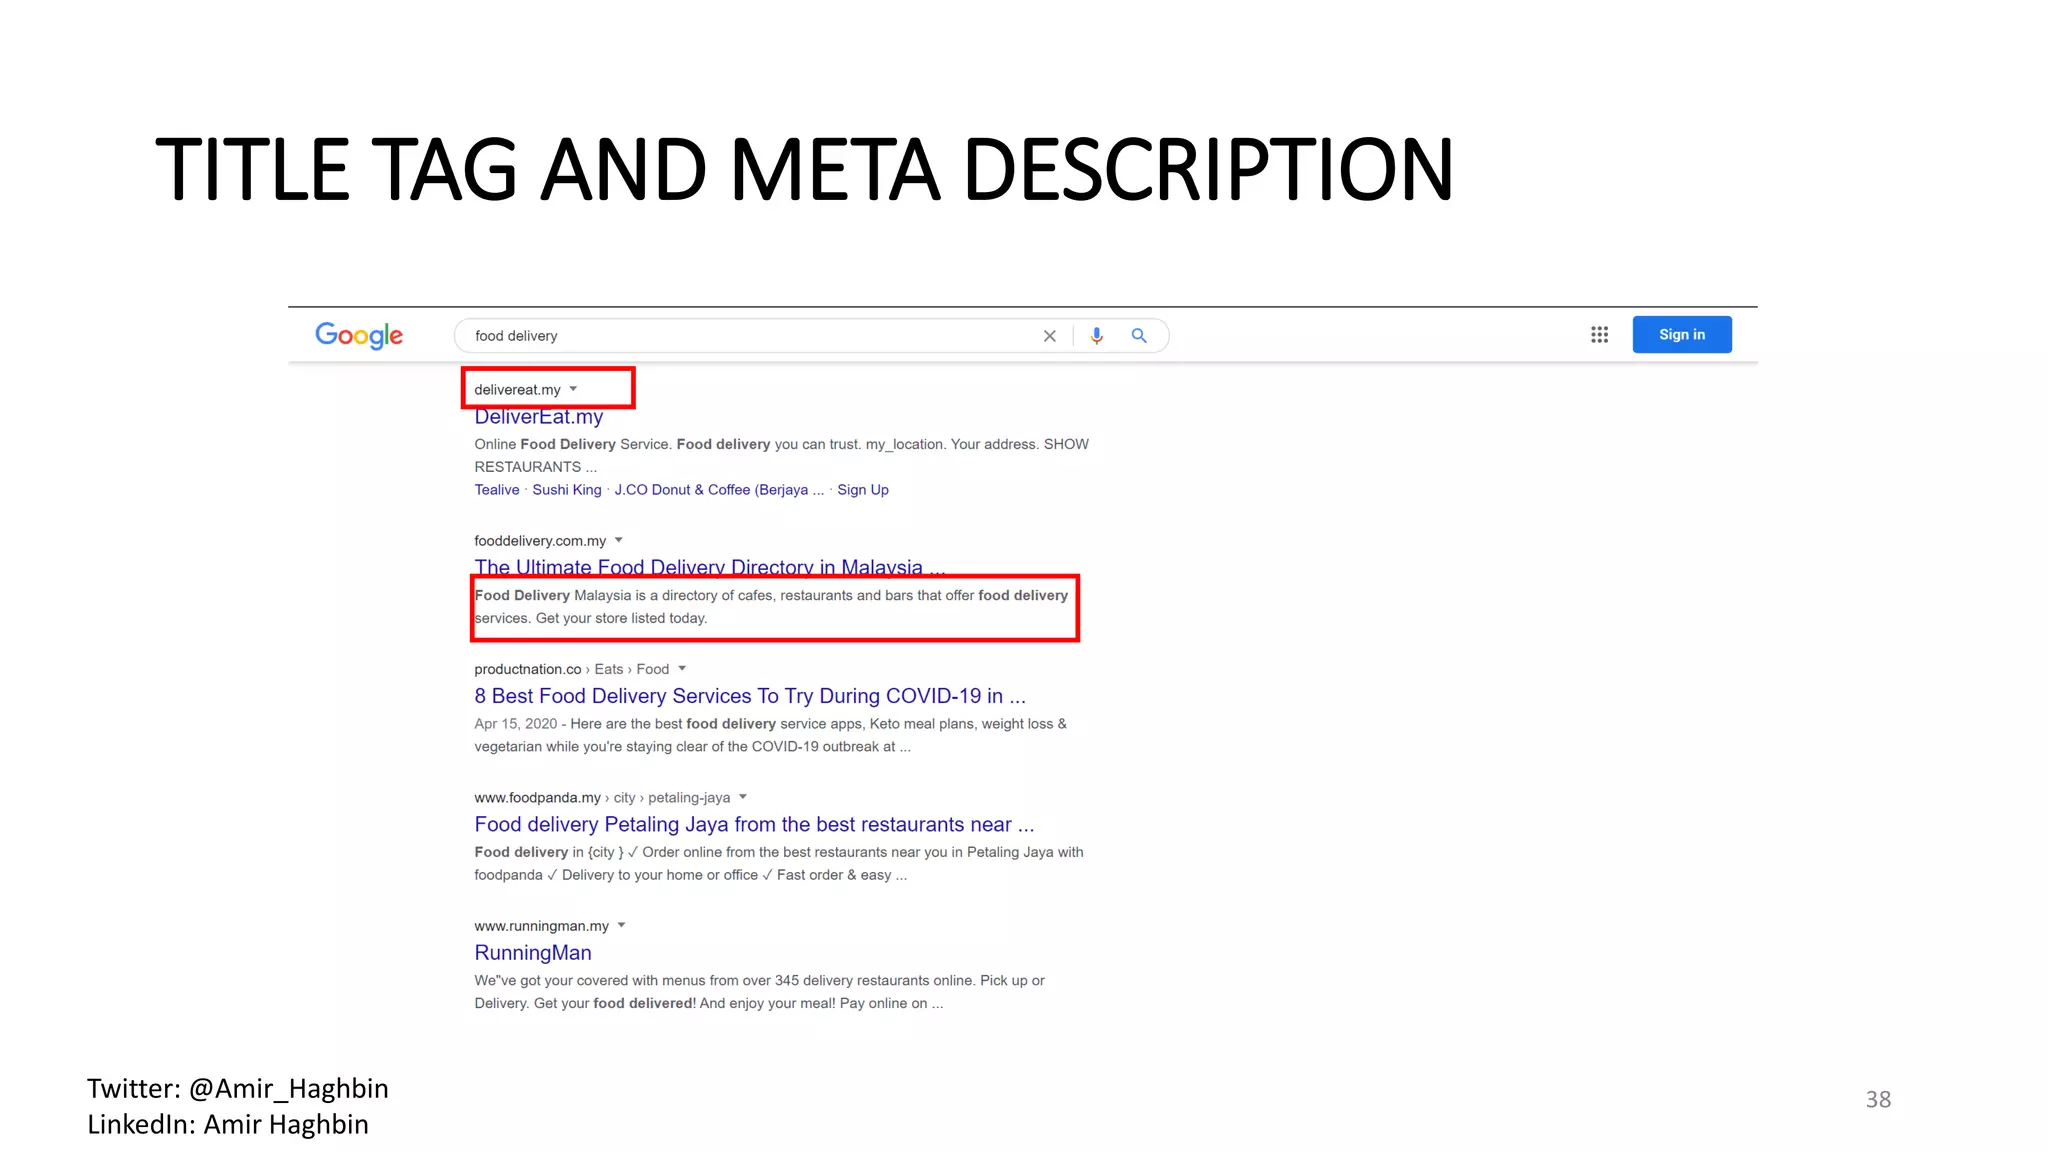Open the Sign Up sitelink
Image resolution: width=2048 pixels, height=1152 pixels.
pos(863,490)
